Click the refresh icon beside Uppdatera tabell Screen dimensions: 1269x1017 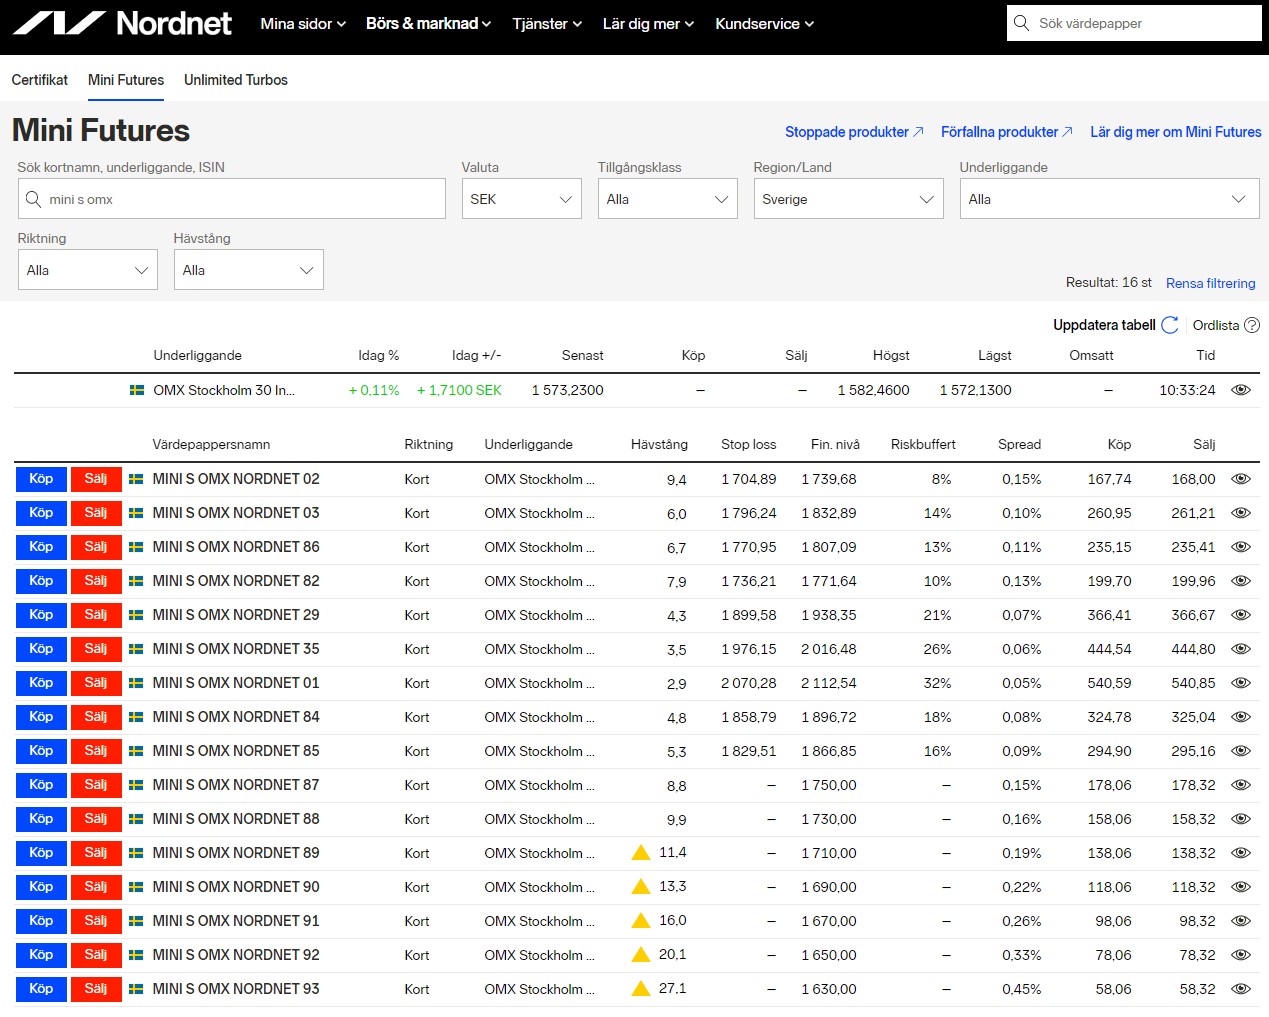(1169, 325)
